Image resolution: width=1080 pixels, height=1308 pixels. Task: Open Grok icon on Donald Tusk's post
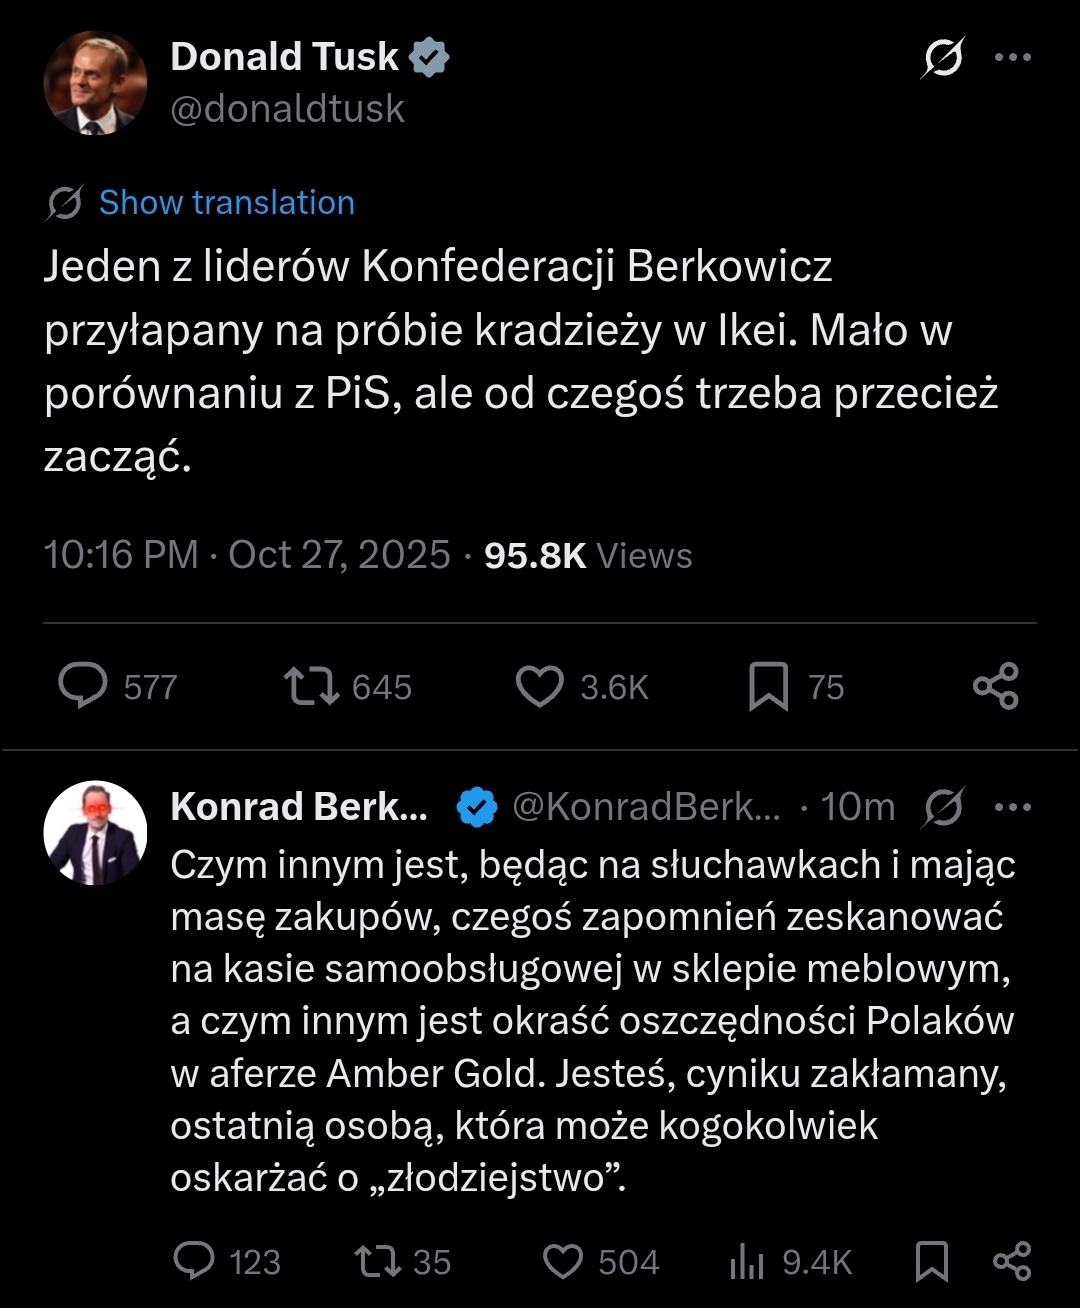943,58
